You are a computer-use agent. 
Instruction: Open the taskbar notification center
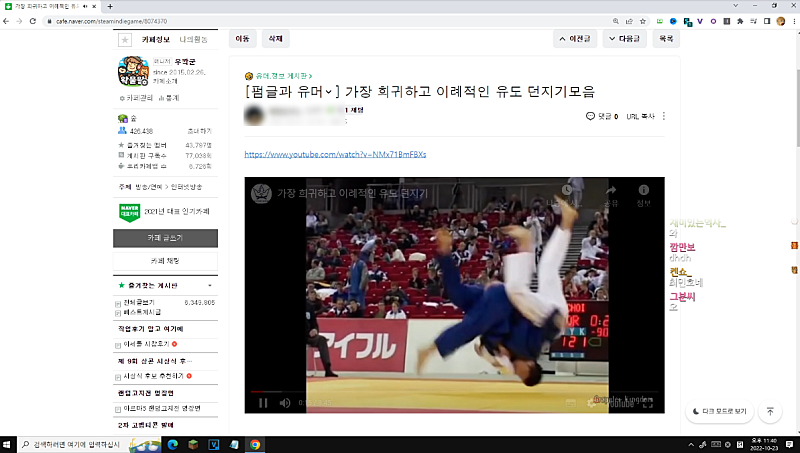click(x=789, y=444)
